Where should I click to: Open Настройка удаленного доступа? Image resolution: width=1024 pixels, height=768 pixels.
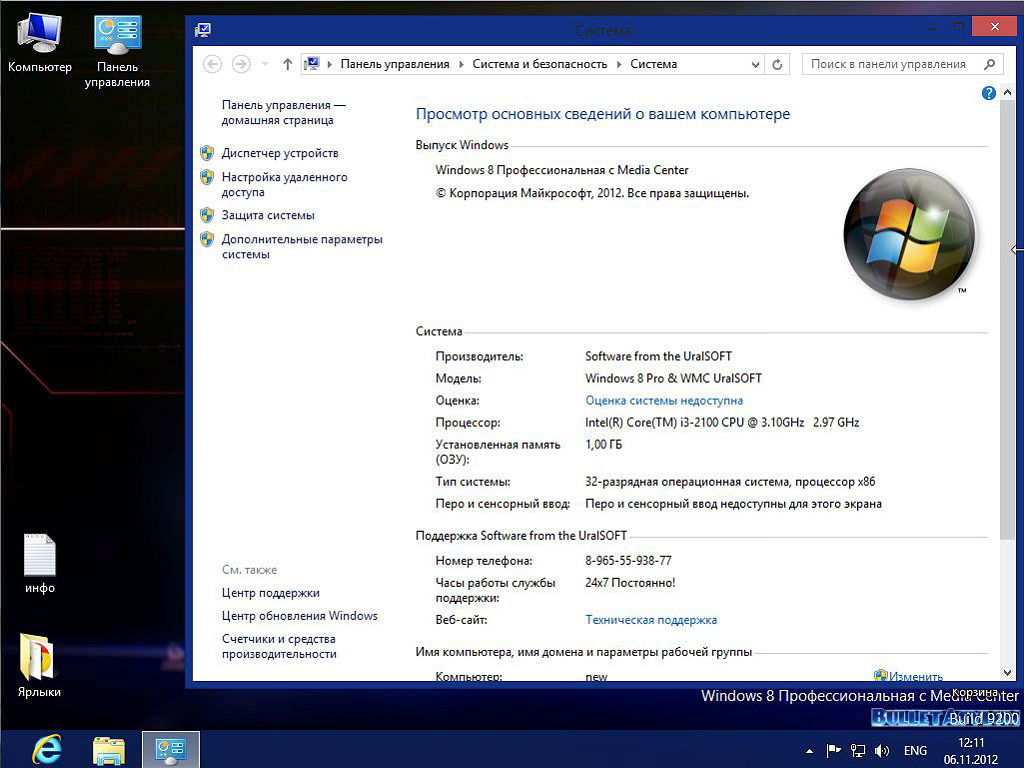pyautogui.click(x=284, y=184)
